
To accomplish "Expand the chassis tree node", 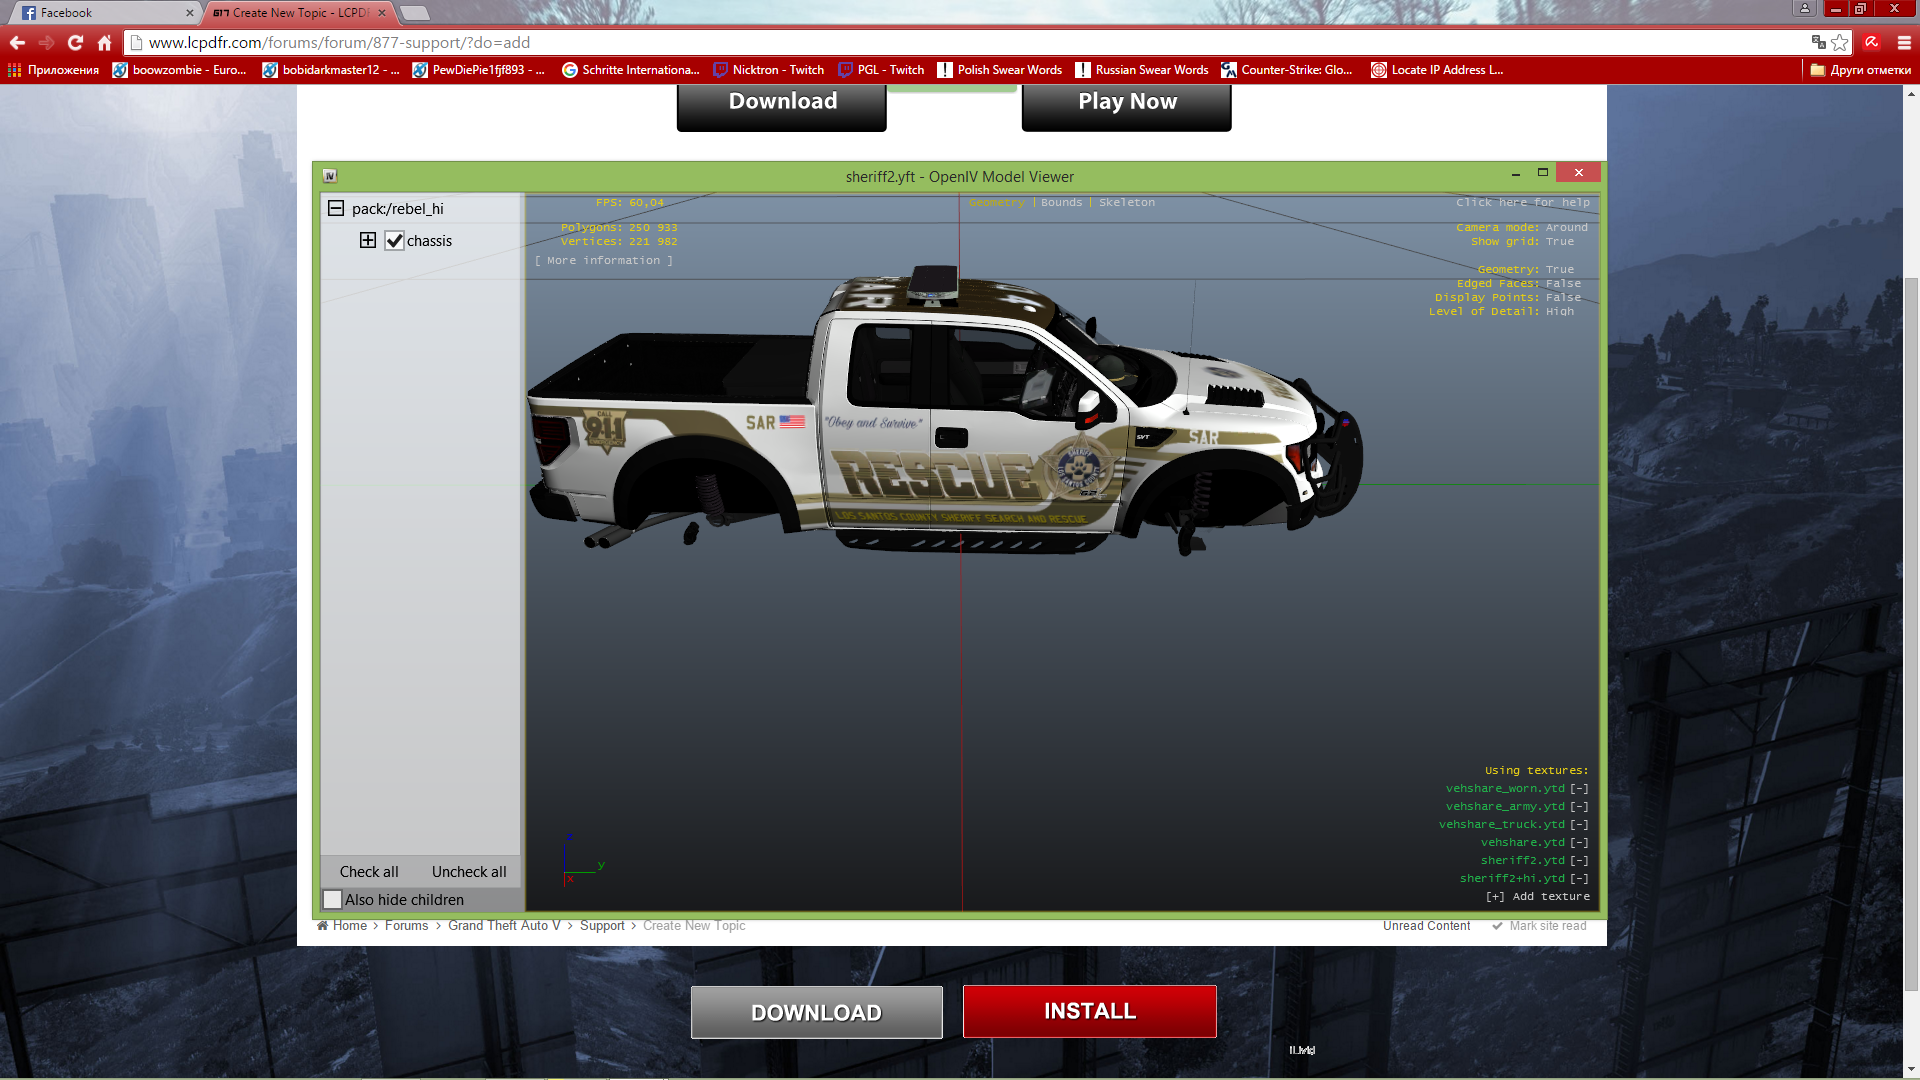I will point(368,240).
